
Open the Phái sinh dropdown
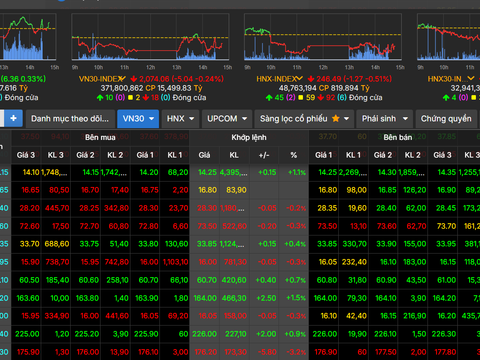click(385, 119)
